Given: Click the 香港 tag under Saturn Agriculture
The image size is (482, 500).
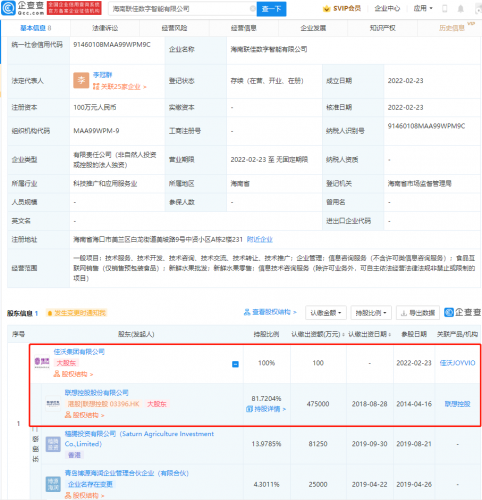Looking at the screenshot, I should tap(74, 455).
